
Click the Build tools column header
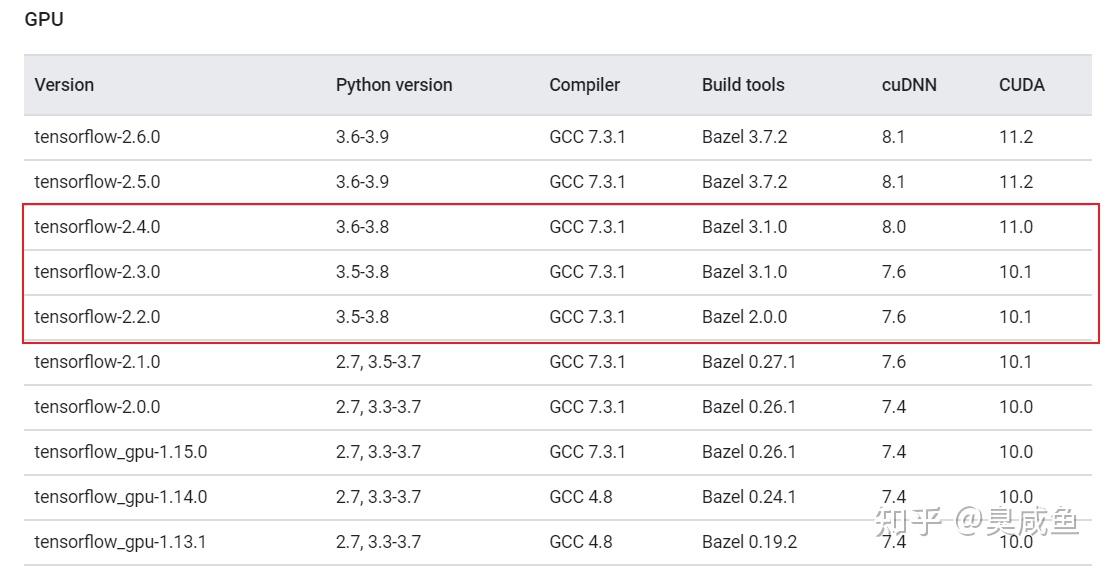[x=743, y=85]
